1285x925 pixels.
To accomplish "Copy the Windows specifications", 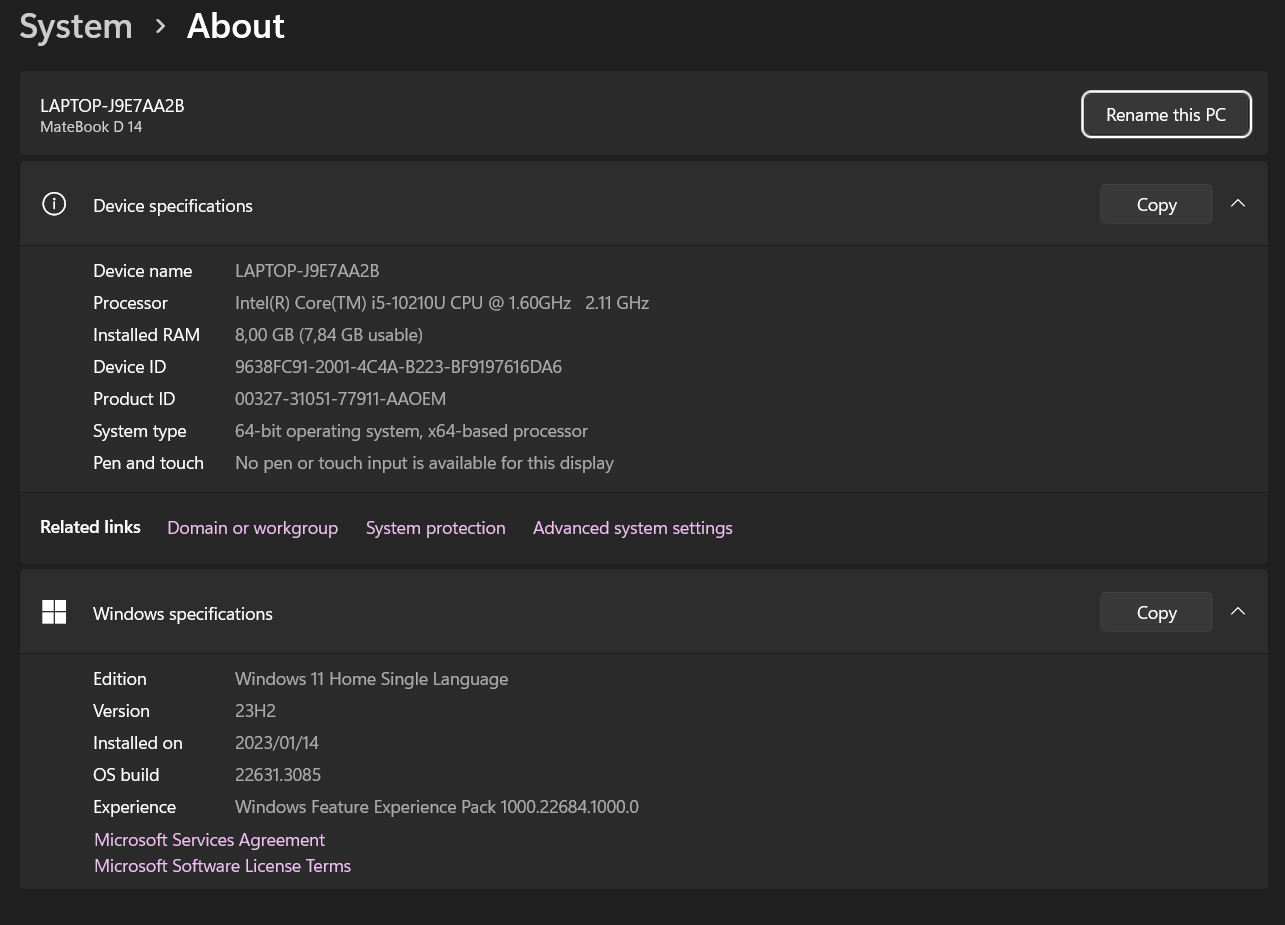I will pos(1156,613).
